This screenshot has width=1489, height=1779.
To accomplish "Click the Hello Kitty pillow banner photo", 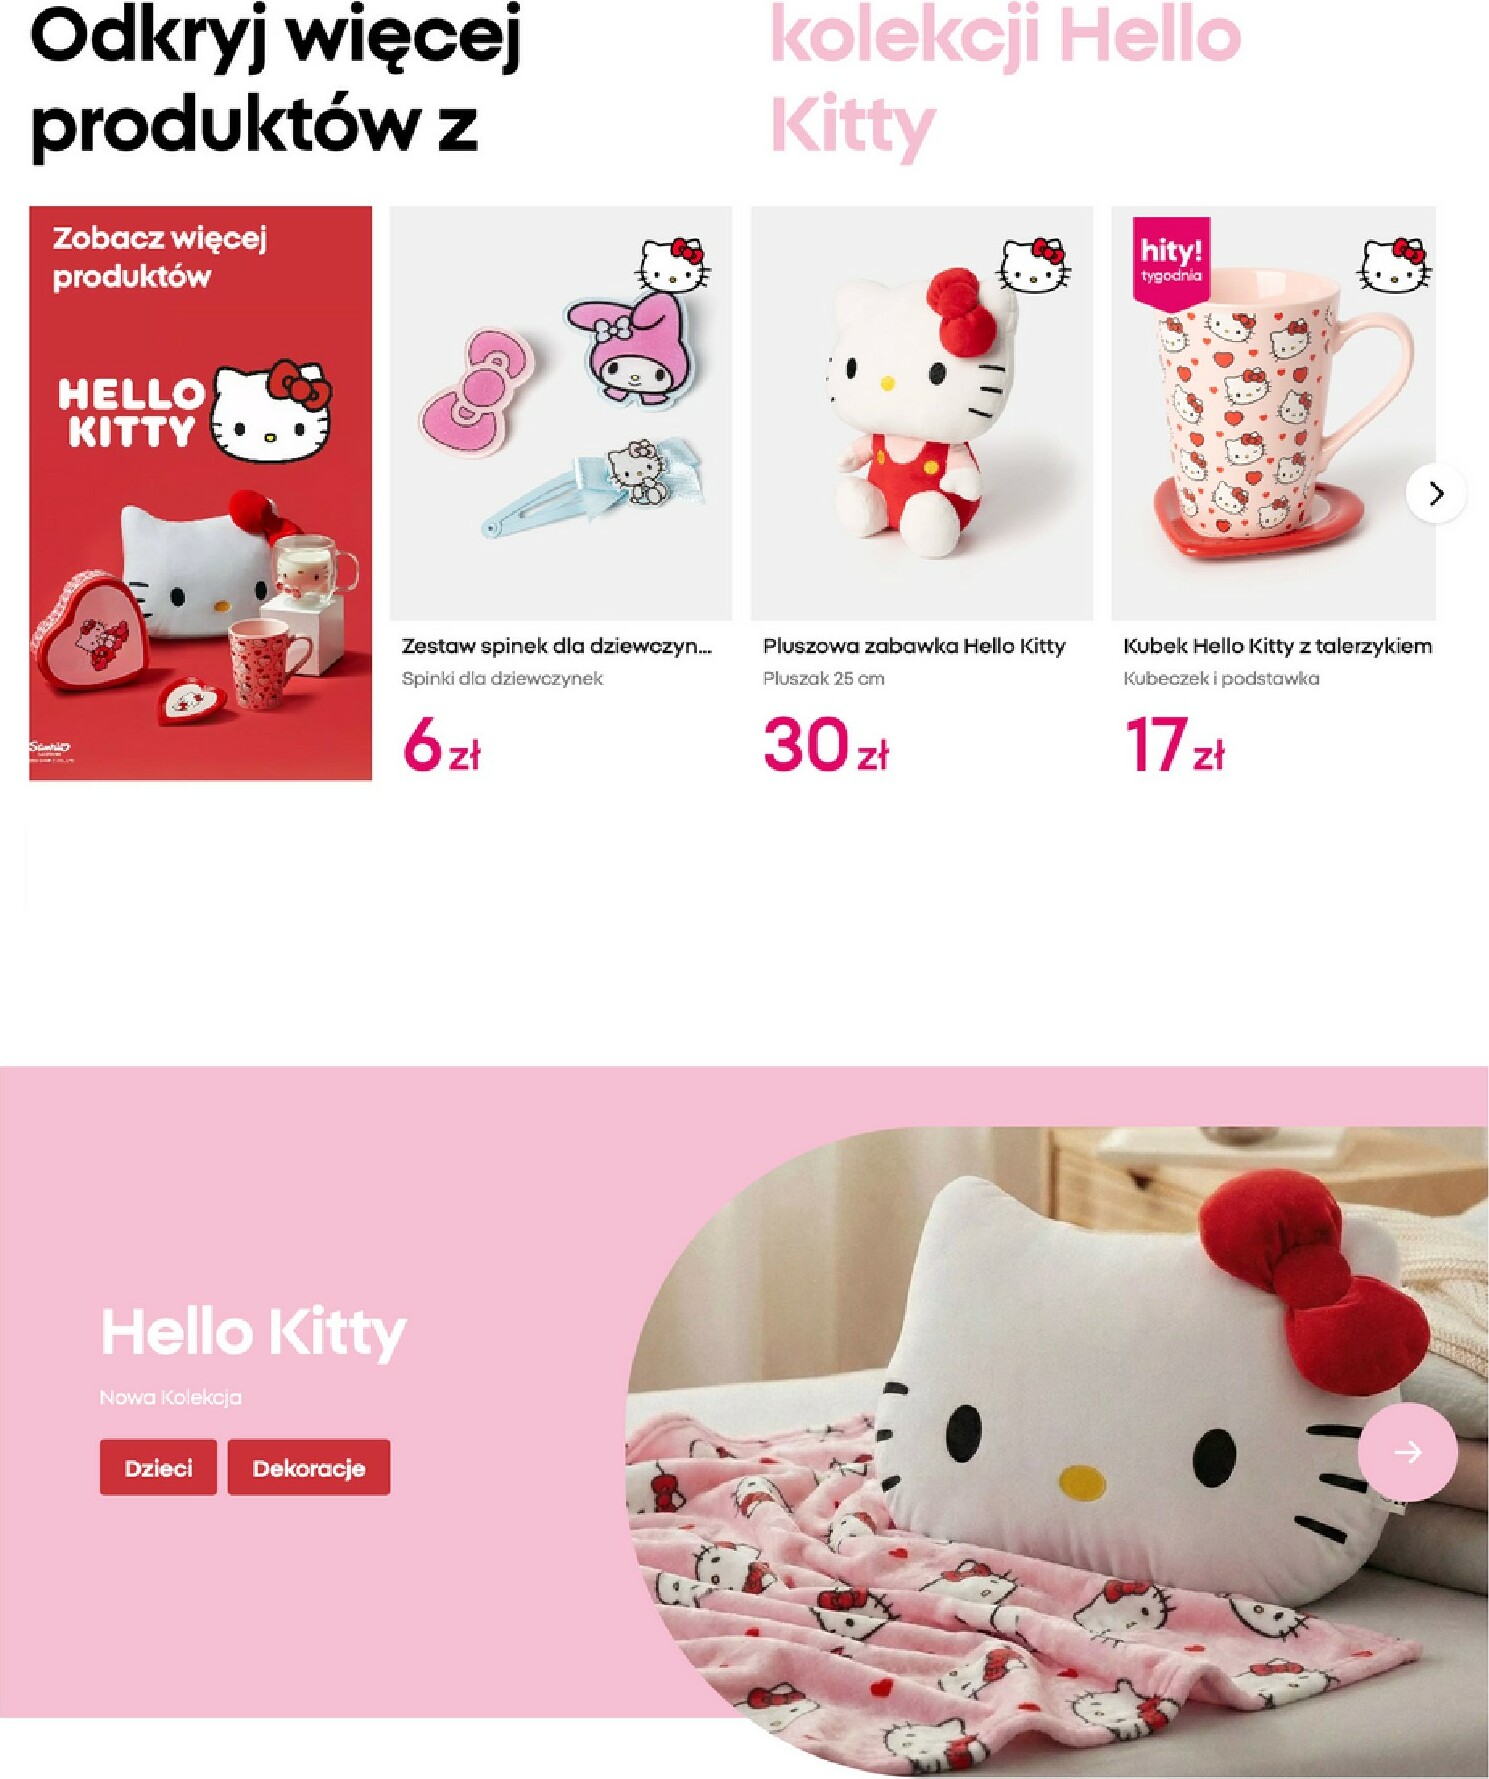I will 1057,1451.
